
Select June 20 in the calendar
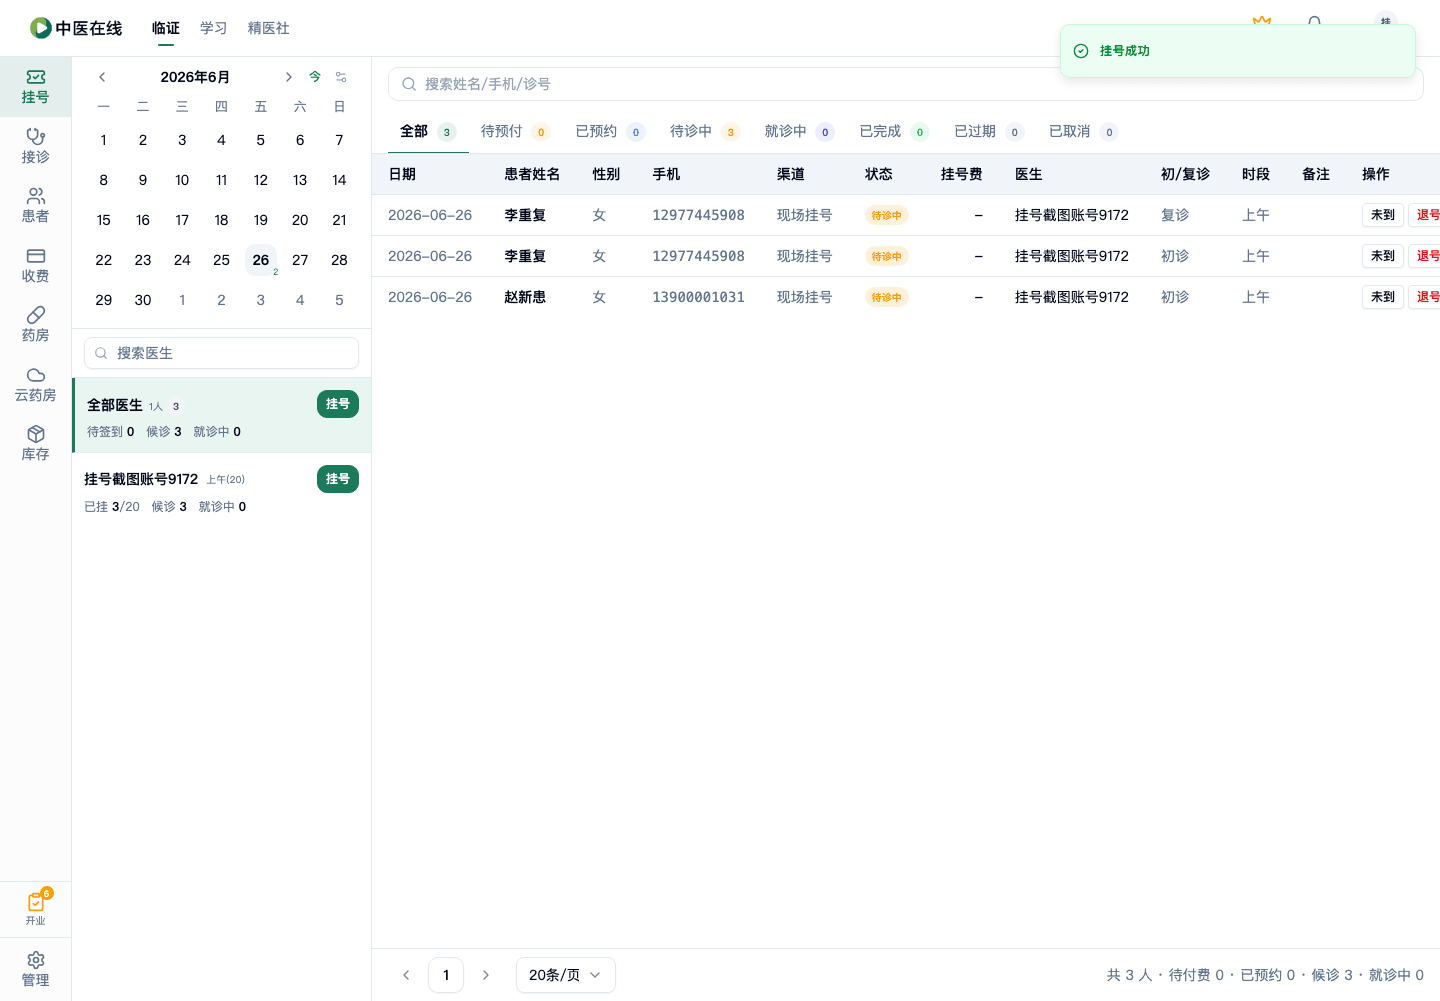pos(300,220)
